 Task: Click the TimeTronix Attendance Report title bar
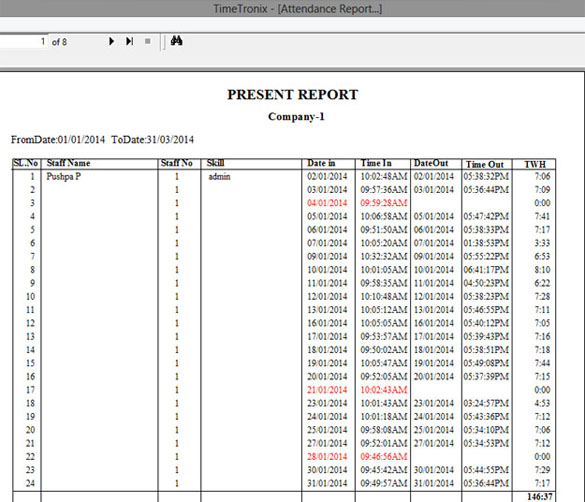click(292, 8)
